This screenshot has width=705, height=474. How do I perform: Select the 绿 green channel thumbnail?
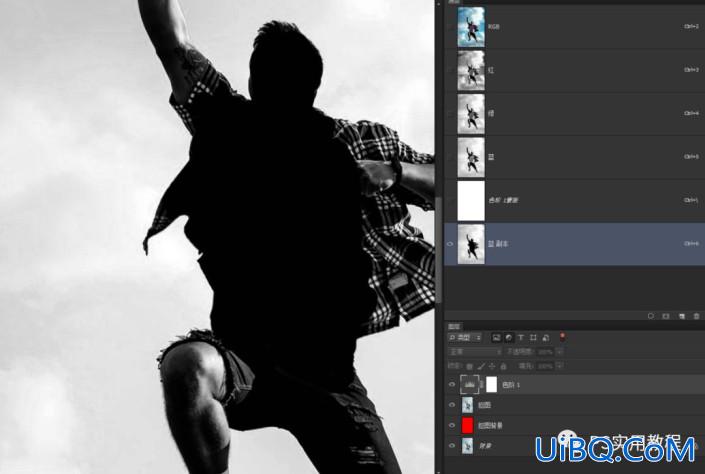pyautogui.click(x=471, y=113)
